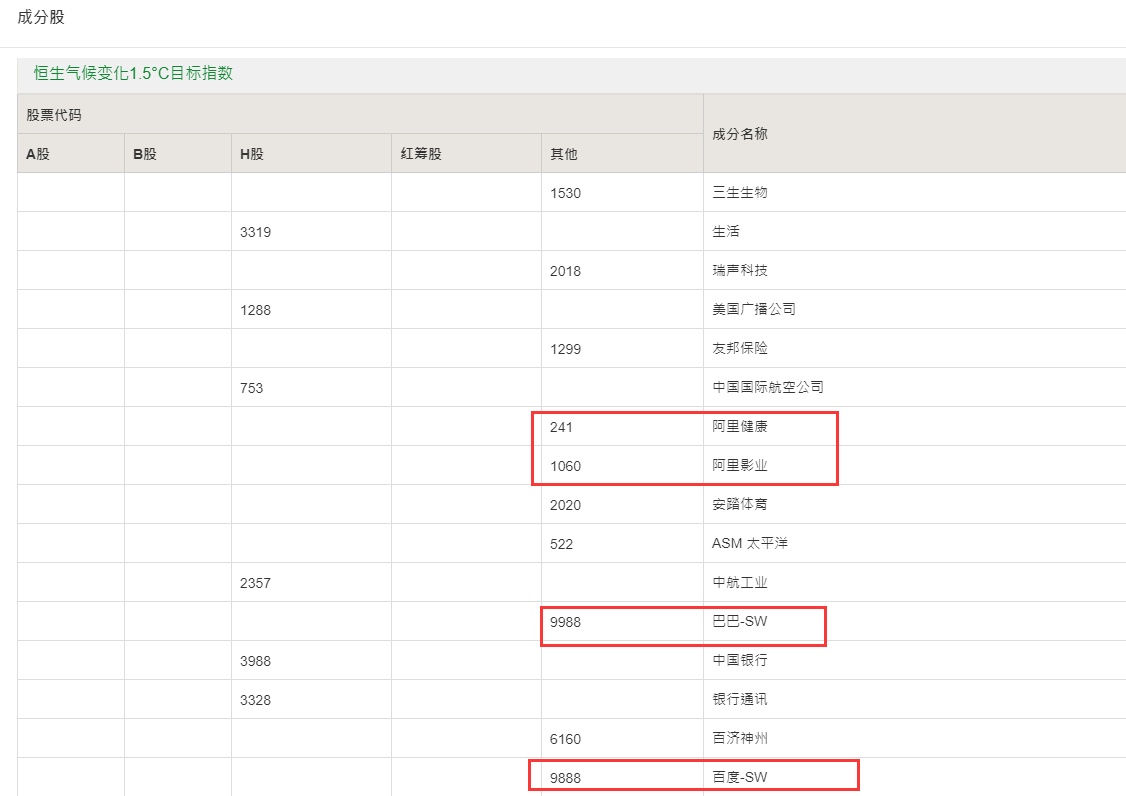Select stock code 2018
The width and height of the screenshot is (1126, 796).
[565, 271]
